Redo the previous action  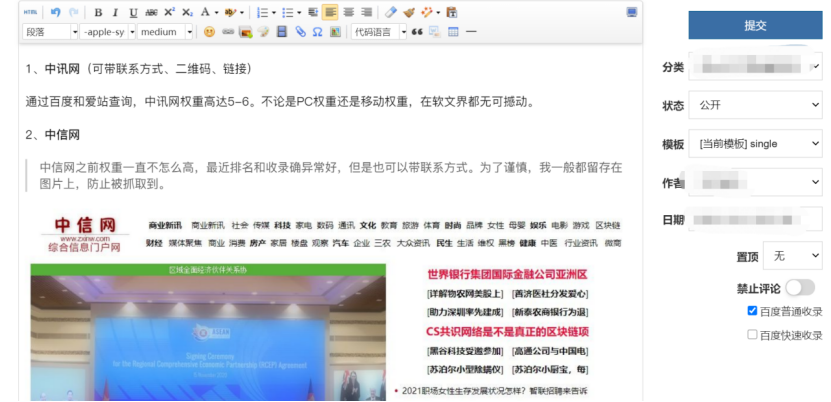73,12
